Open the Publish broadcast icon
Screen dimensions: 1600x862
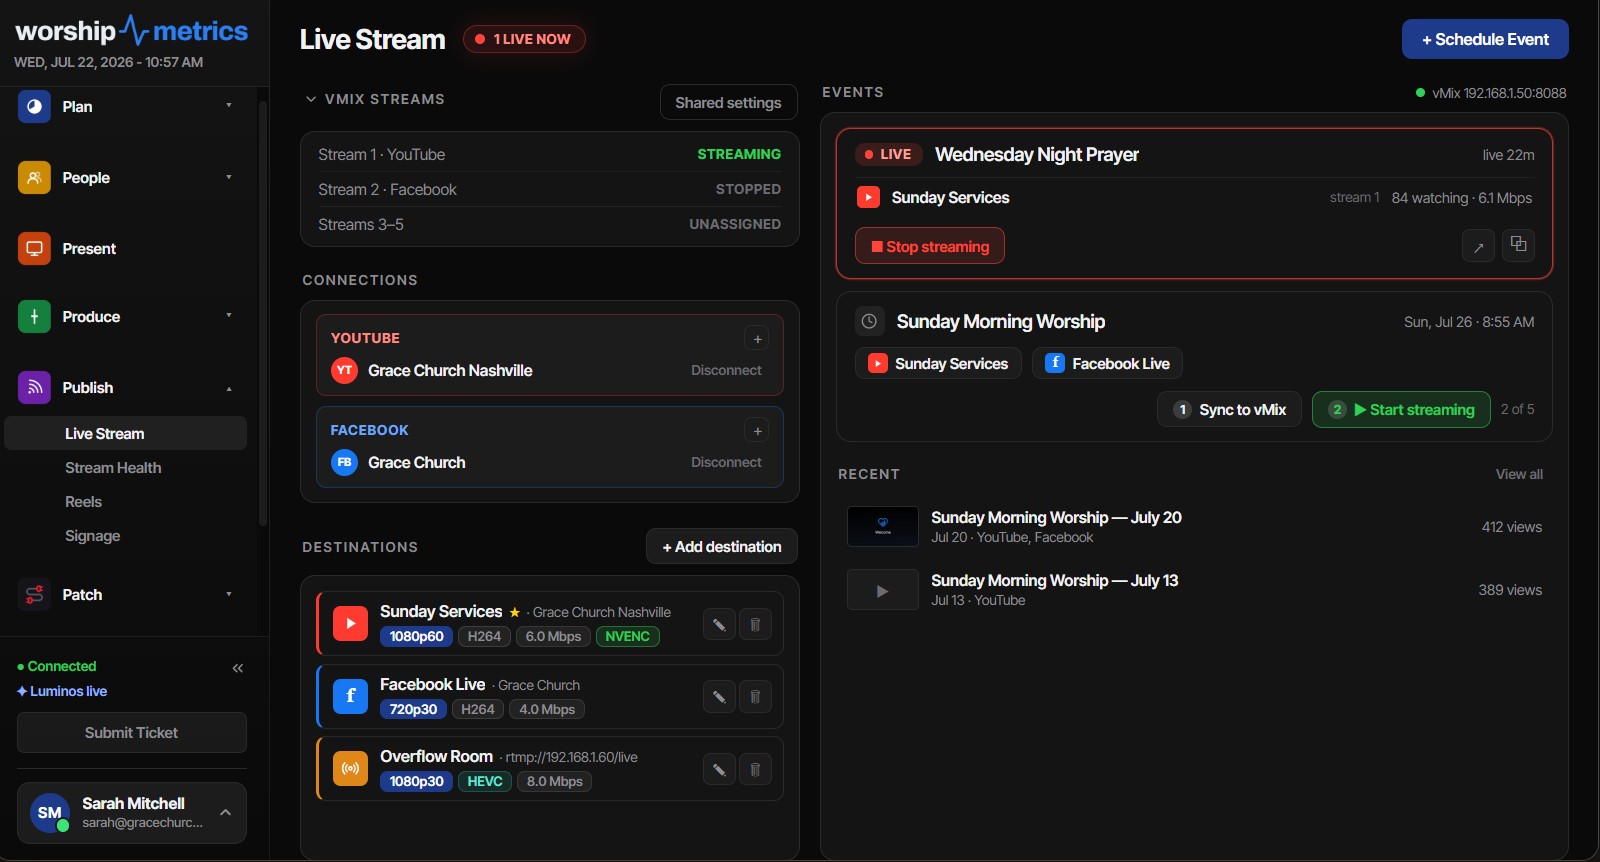pyautogui.click(x=34, y=387)
